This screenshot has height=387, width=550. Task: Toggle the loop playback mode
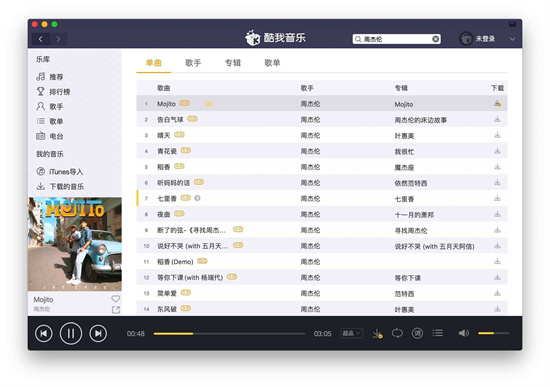coord(397,333)
